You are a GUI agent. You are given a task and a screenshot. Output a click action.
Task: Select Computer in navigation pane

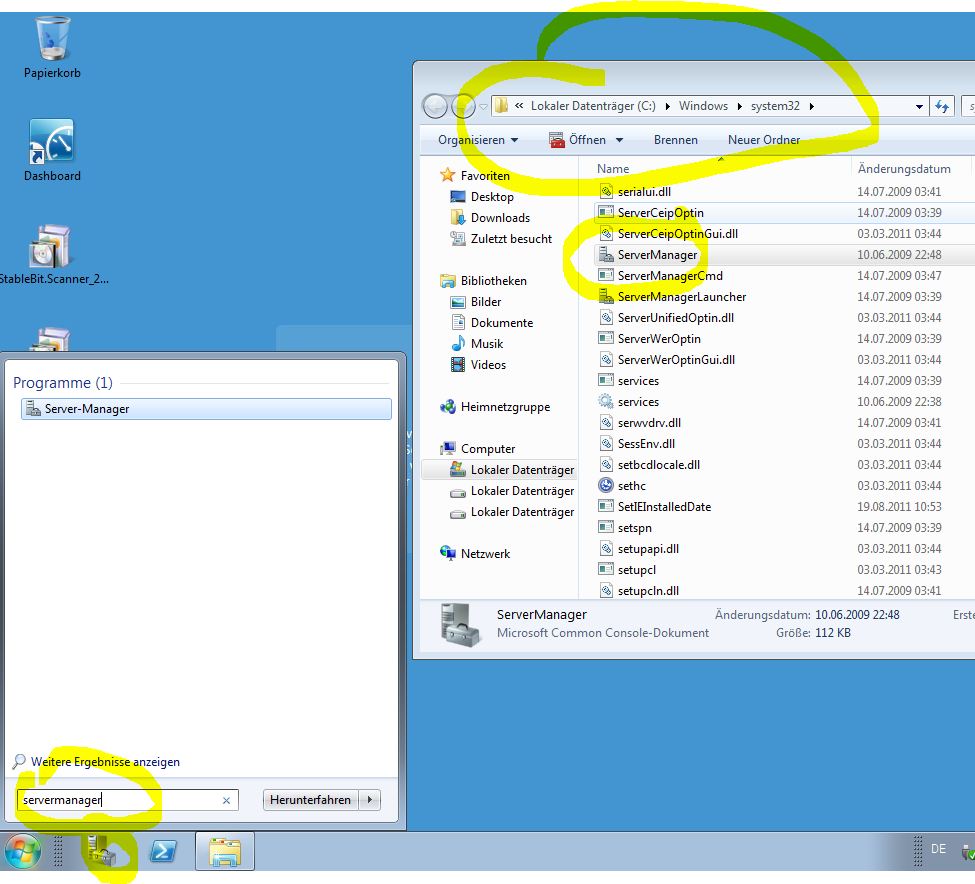tap(488, 448)
